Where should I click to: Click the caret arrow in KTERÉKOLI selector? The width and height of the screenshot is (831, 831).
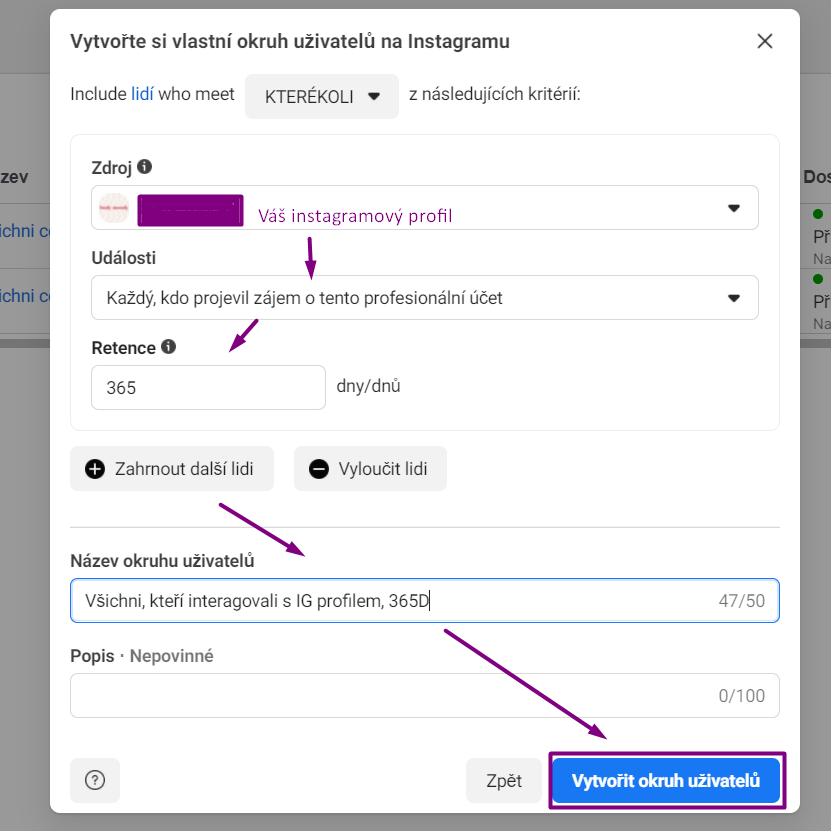tap(374, 96)
